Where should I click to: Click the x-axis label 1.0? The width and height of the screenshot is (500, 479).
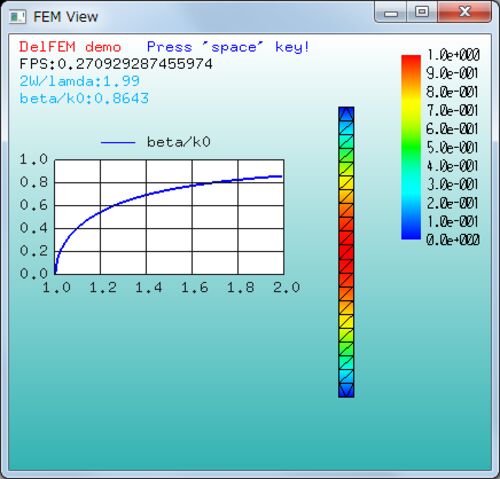point(56,287)
